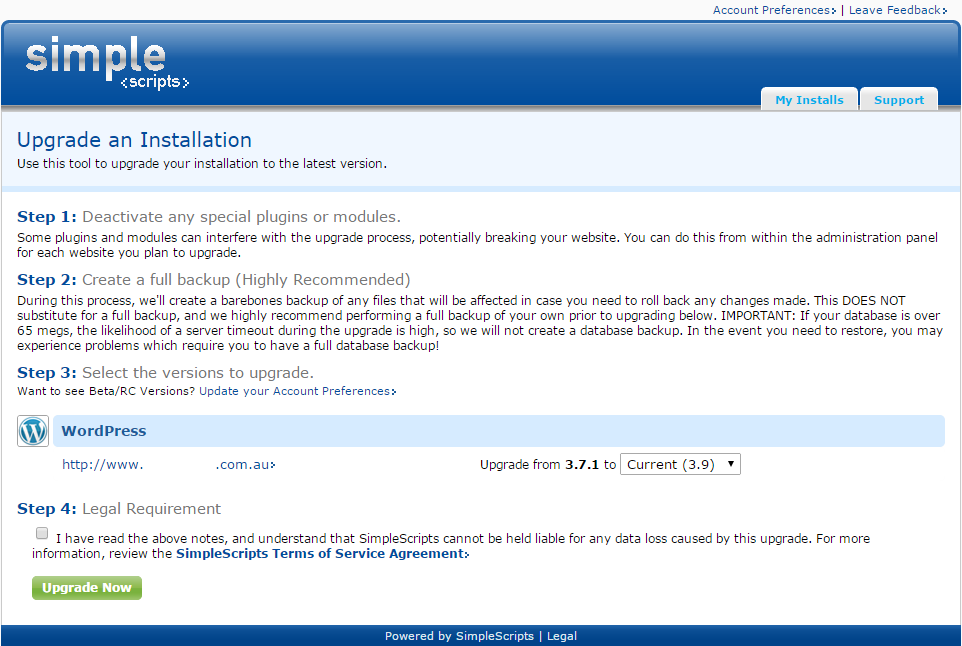Tick the legal agreement checkbox

[42, 533]
